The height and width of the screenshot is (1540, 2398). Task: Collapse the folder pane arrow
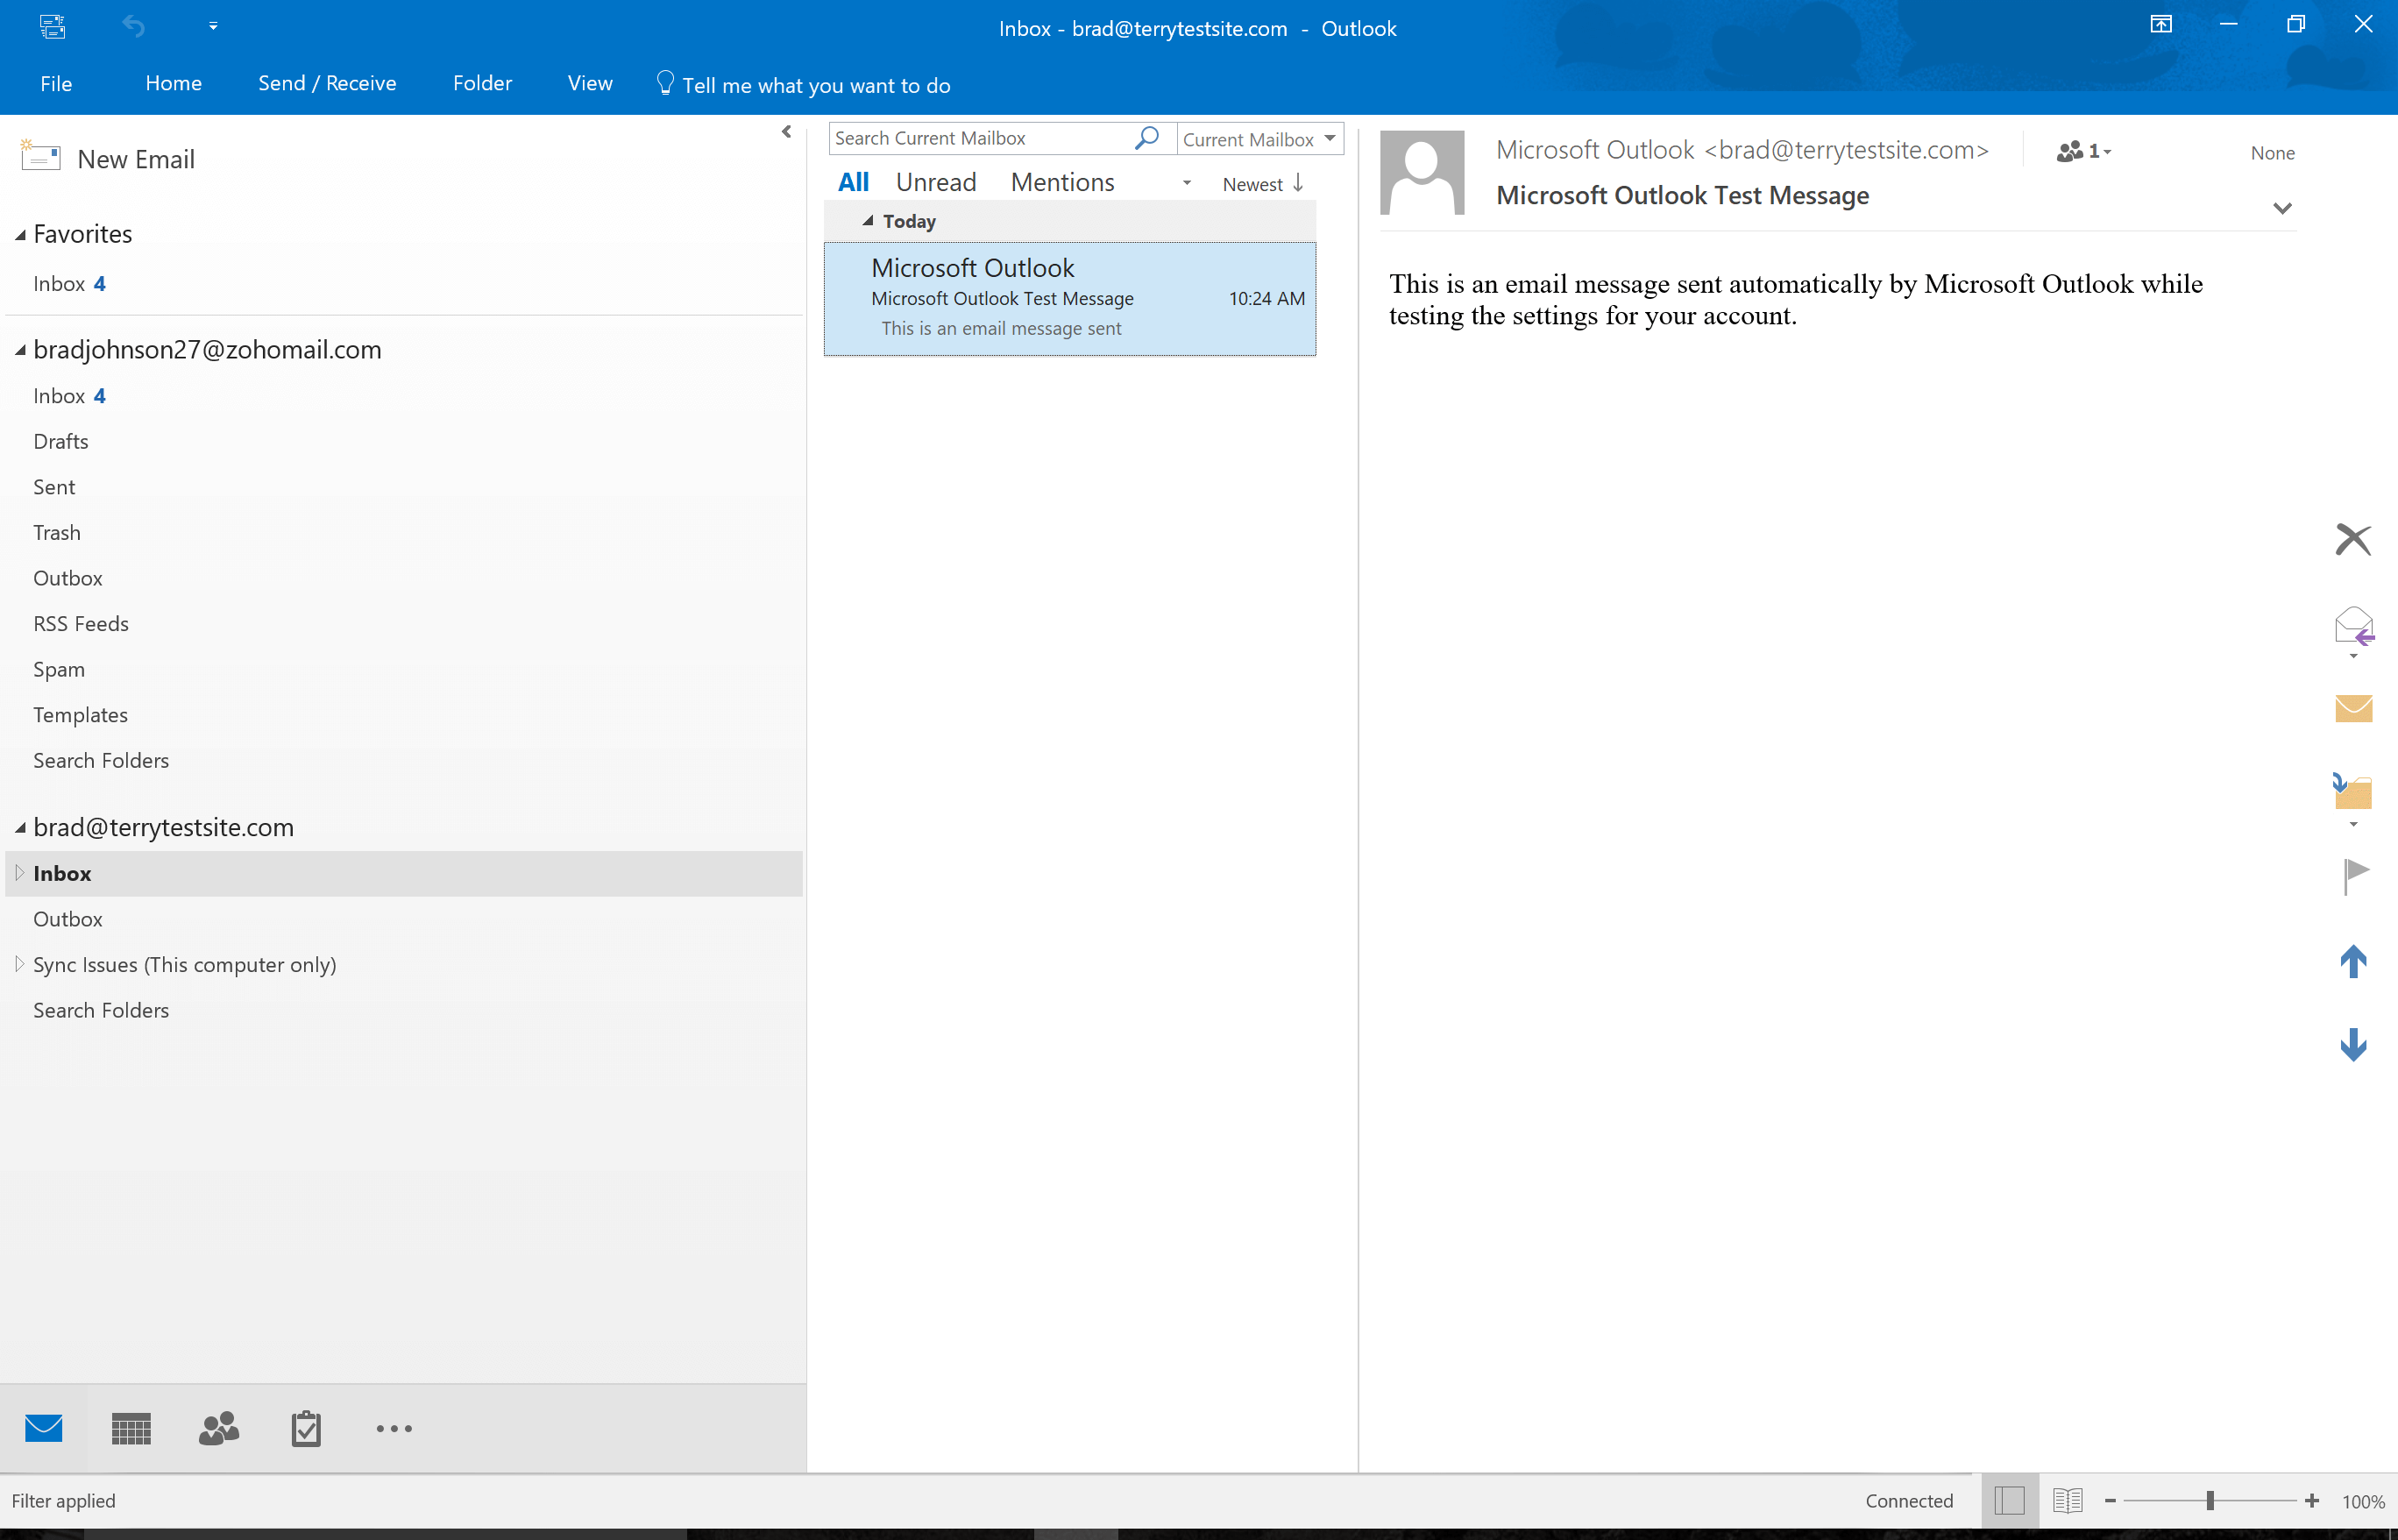tap(786, 131)
